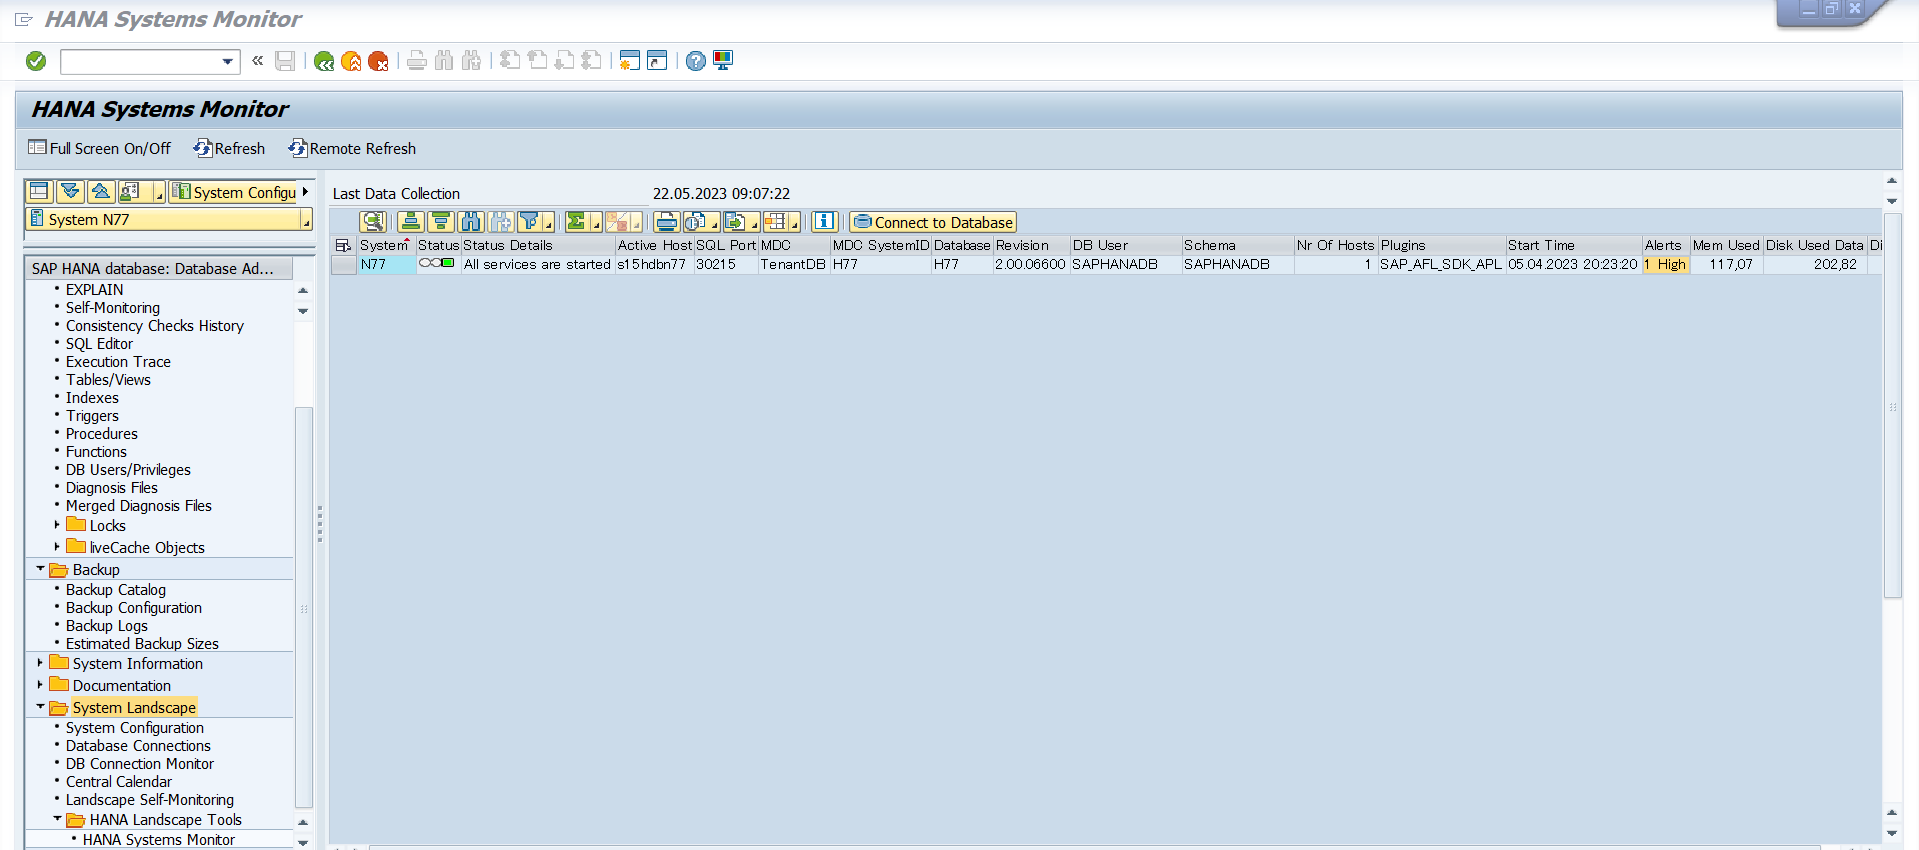Click the Remote Refresh button
The image size is (1919, 850).
tap(353, 148)
